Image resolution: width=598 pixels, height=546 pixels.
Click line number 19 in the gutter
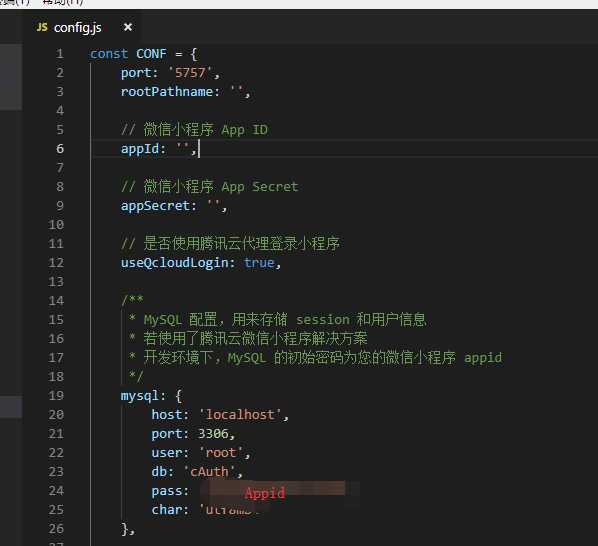(56, 396)
